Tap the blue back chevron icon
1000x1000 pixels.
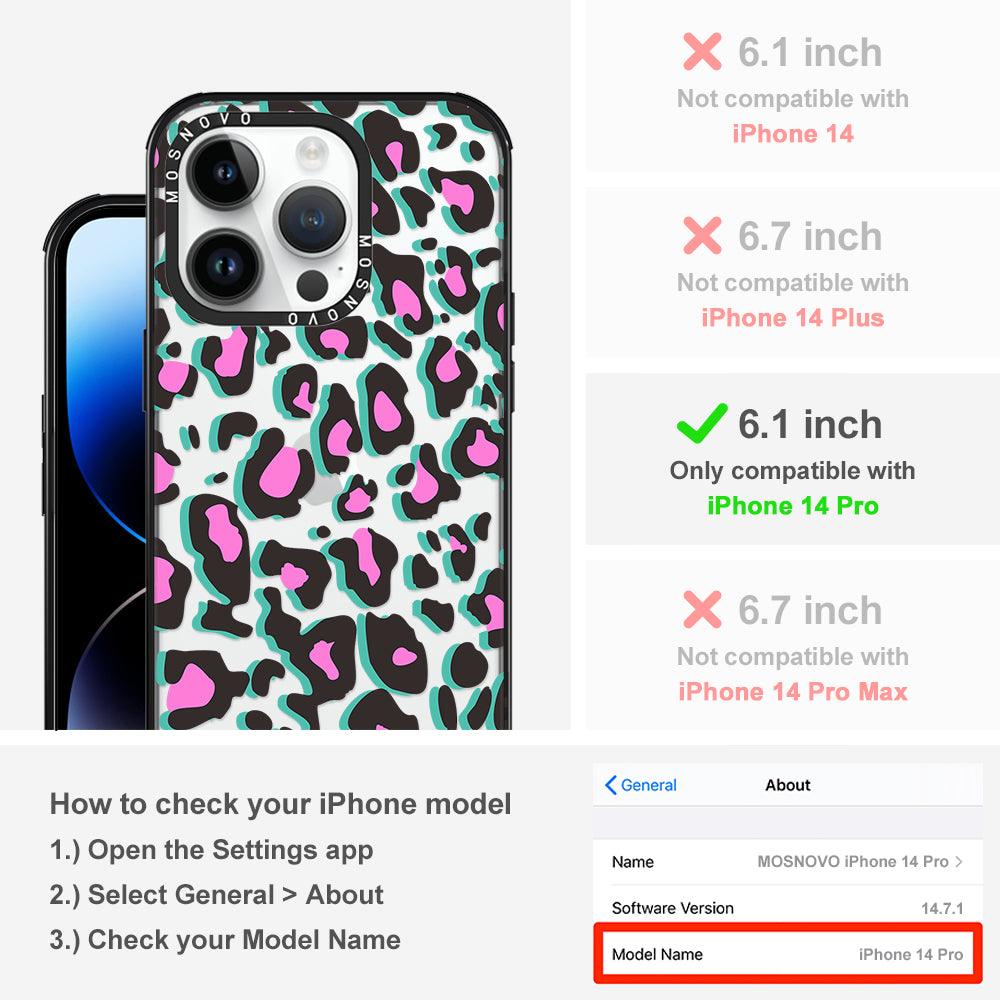tap(610, 785)
